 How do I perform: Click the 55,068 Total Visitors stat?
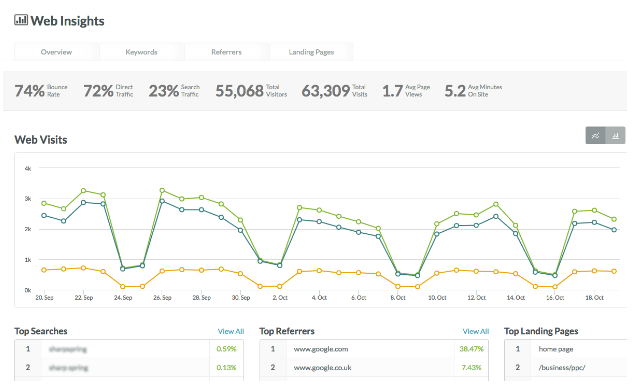pos(251,91)
